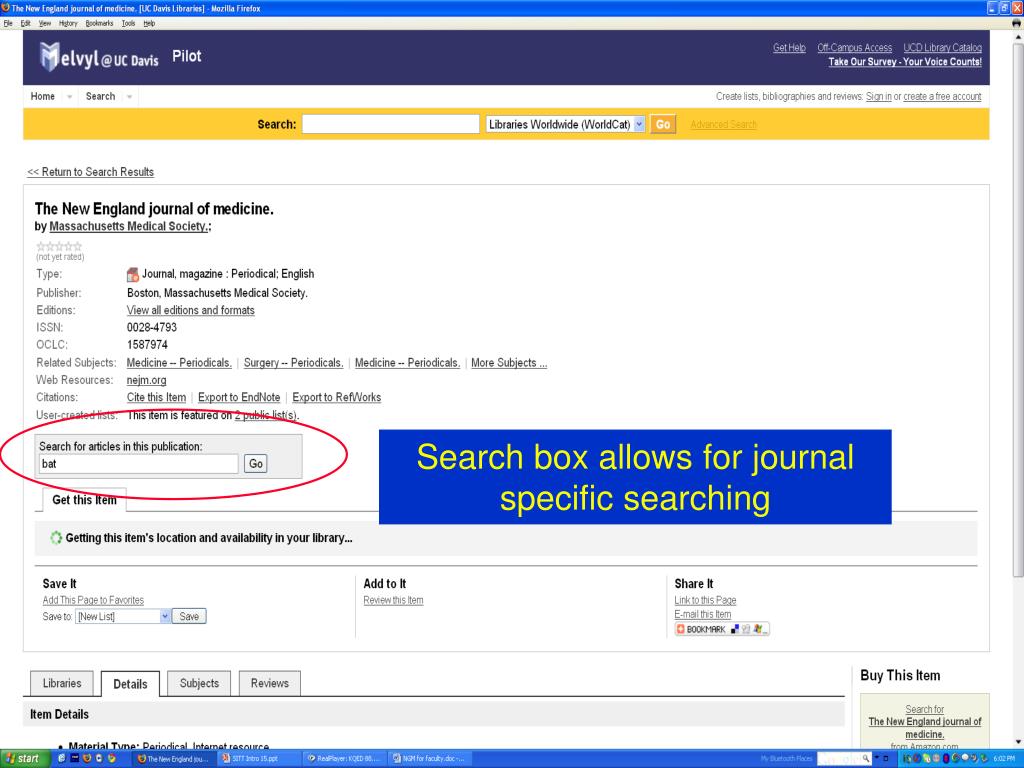
Task: Open the Tools menu
Action: click(x=129, y=23)
